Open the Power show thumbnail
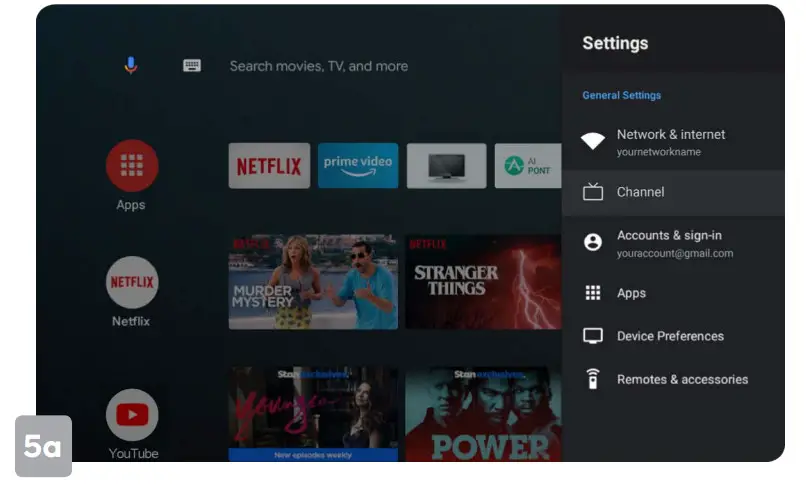Screen dimensions: 806x489 pyautogui.click(x=483, y=413)
